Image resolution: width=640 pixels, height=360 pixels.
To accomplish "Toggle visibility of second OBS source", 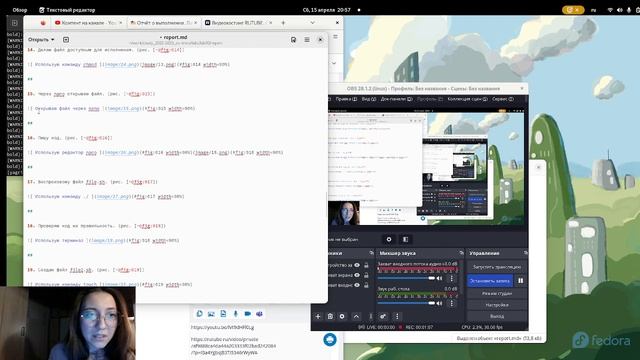I will pos(357,275).
